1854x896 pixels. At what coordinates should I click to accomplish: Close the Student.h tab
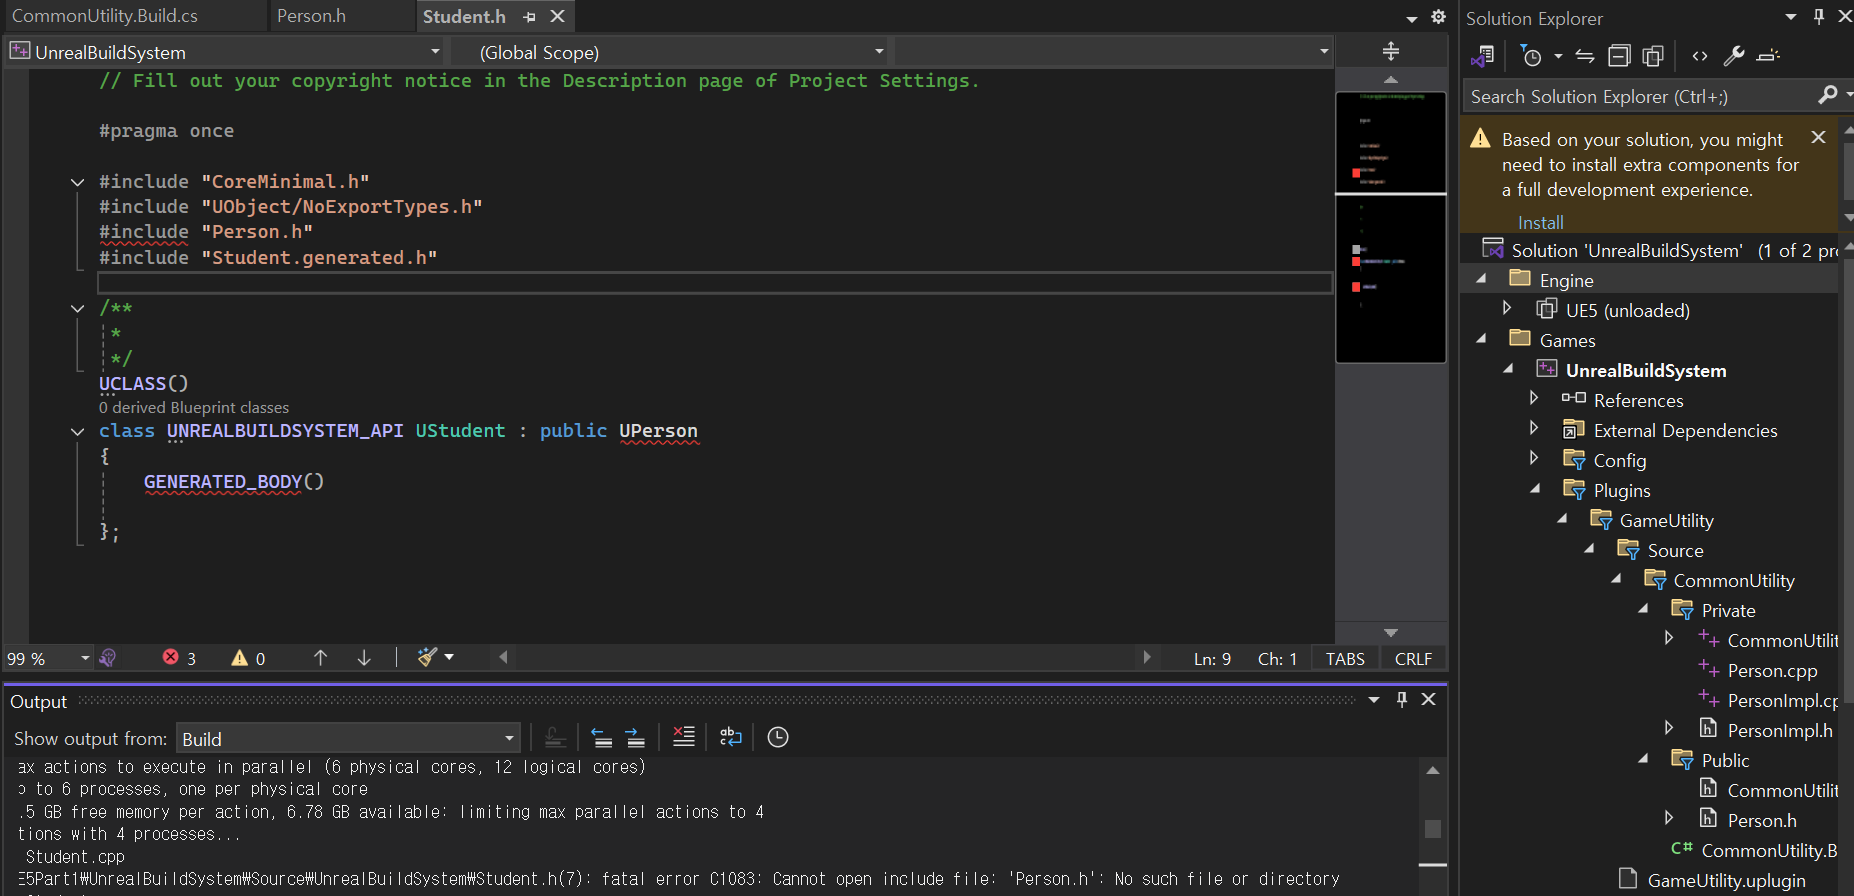[x=558, y=16]
